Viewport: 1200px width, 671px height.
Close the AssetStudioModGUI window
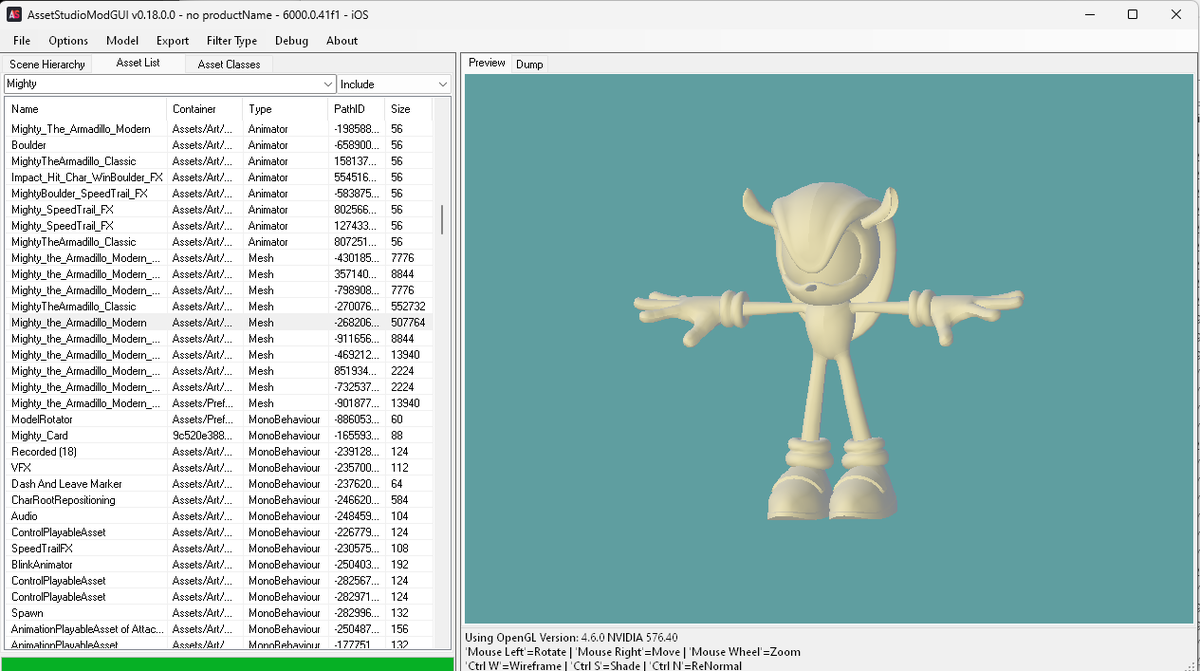click(x=1177, y=14)
